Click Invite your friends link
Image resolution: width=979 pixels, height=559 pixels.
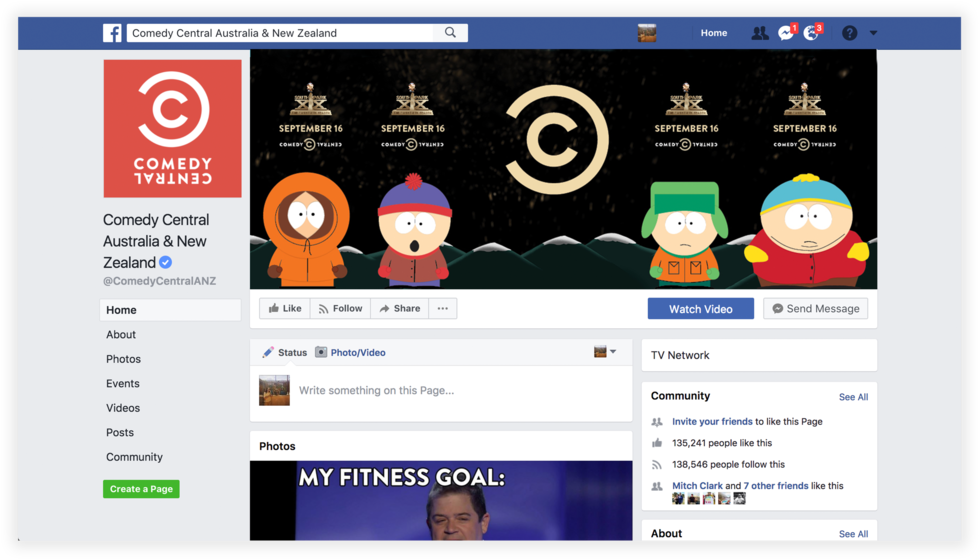click(x=712, y=422)
